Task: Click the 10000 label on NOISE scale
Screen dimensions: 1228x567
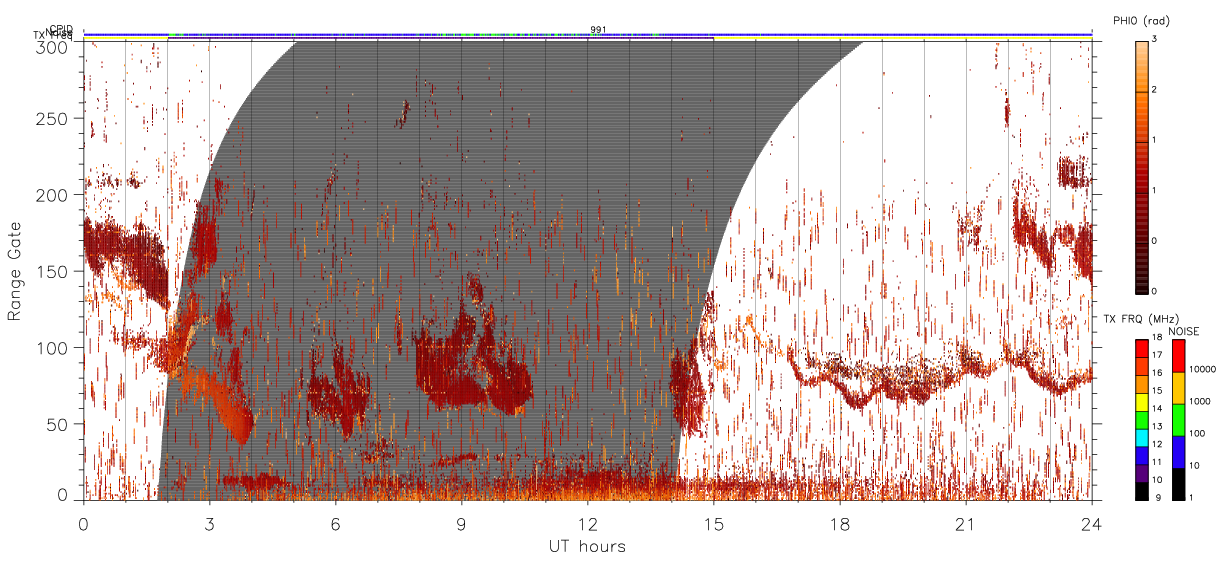Action: click(x=1202, y=369)
